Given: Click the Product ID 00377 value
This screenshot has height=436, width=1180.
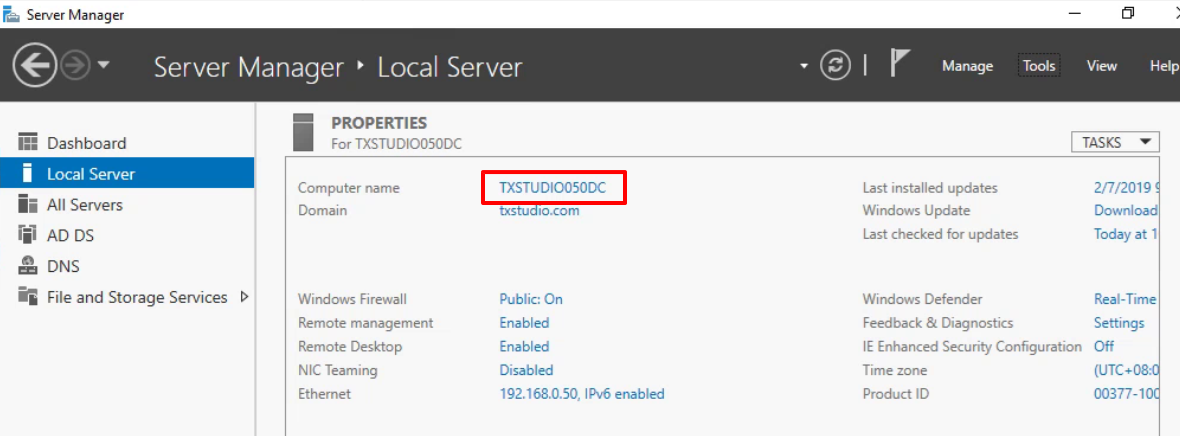Looking at the screenshot, I should [x=1126, y=393].
